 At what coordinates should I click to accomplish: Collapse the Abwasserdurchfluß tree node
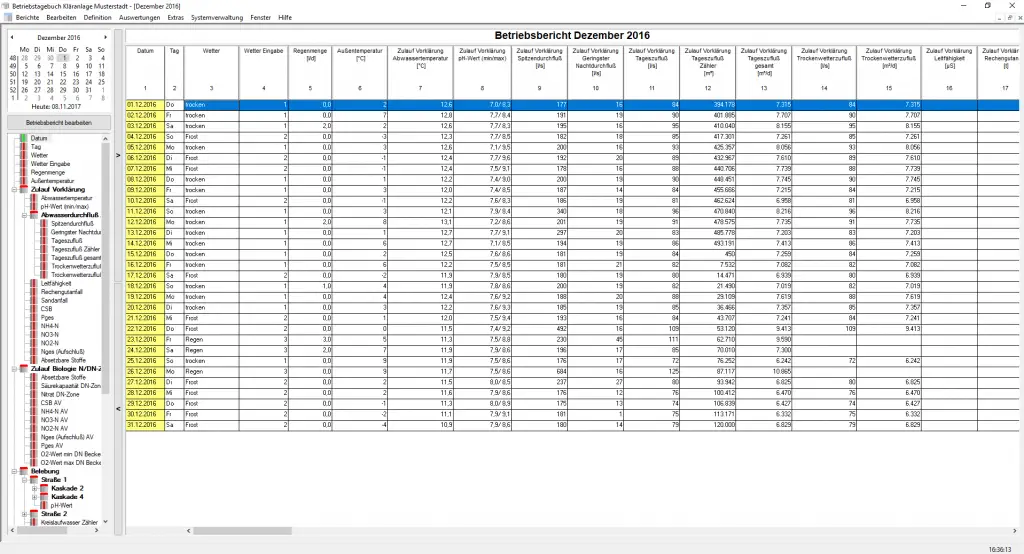point(22,214)
